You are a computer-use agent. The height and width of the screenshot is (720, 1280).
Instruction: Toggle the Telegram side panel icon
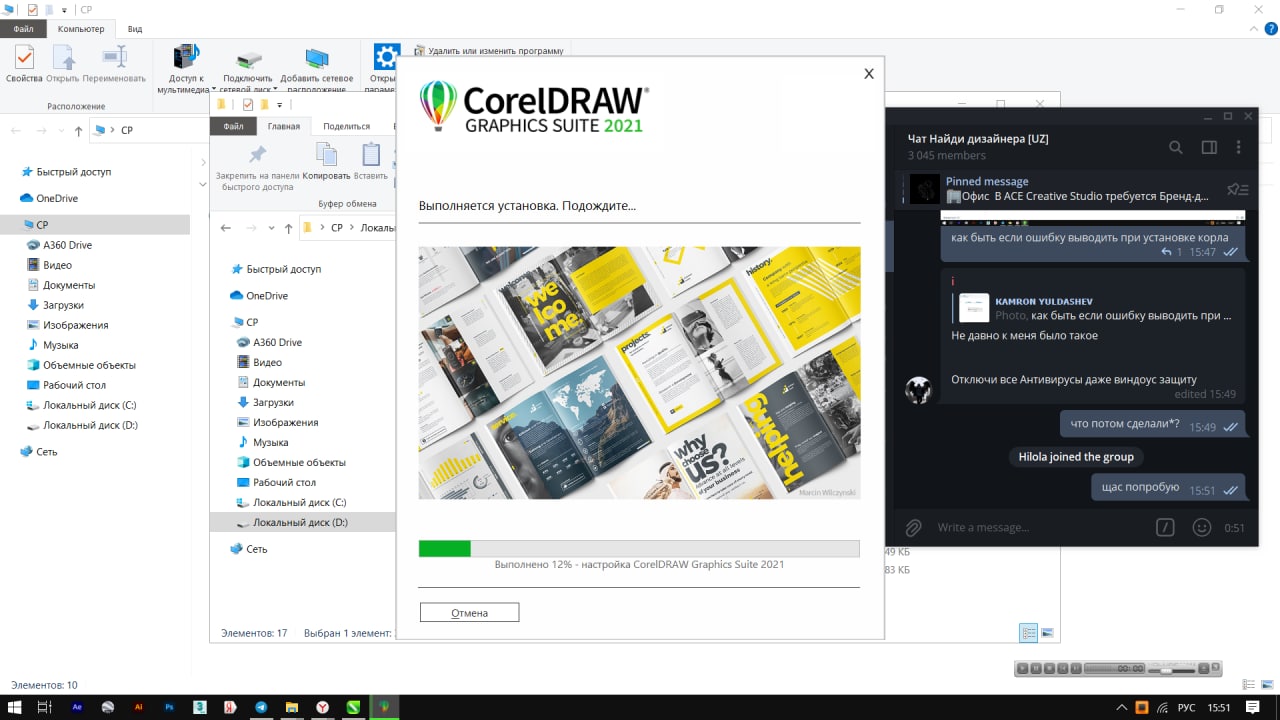coord(1209,147)
